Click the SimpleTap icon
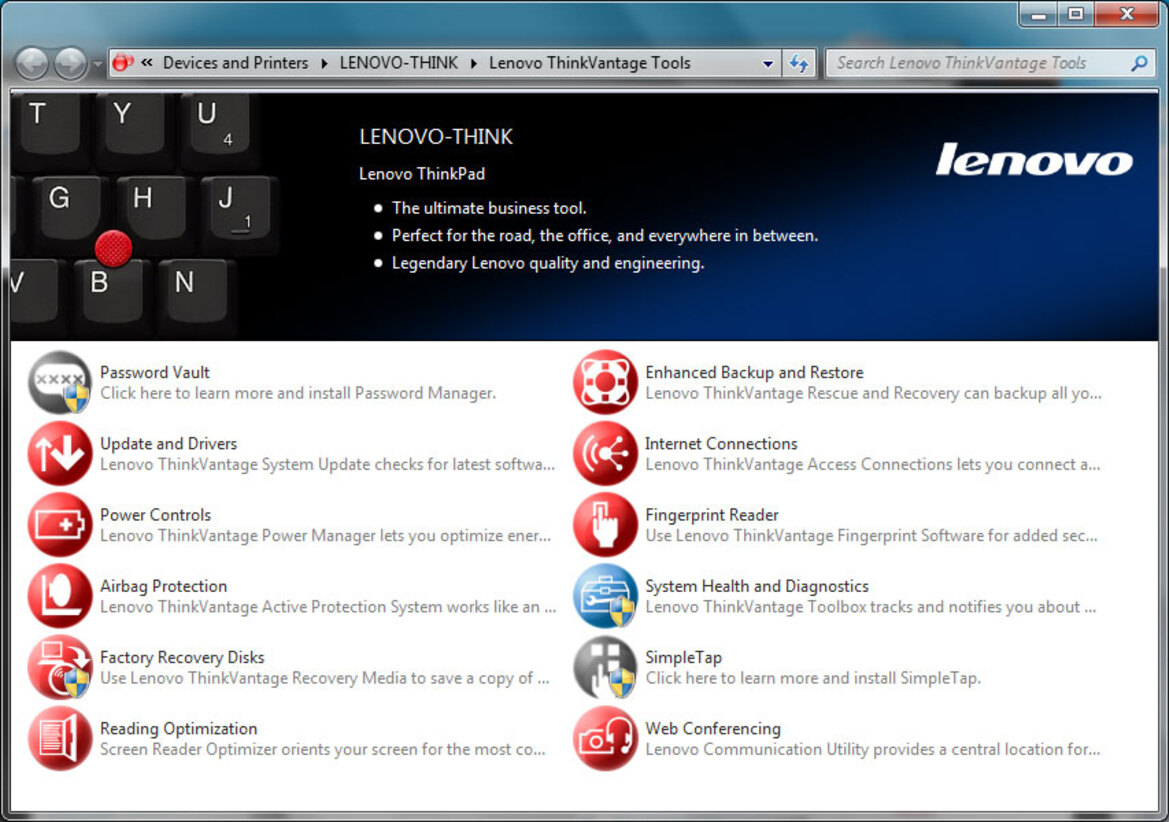Image resolution: width=1169 pixels, height=822 pixels. coord(605,667)
